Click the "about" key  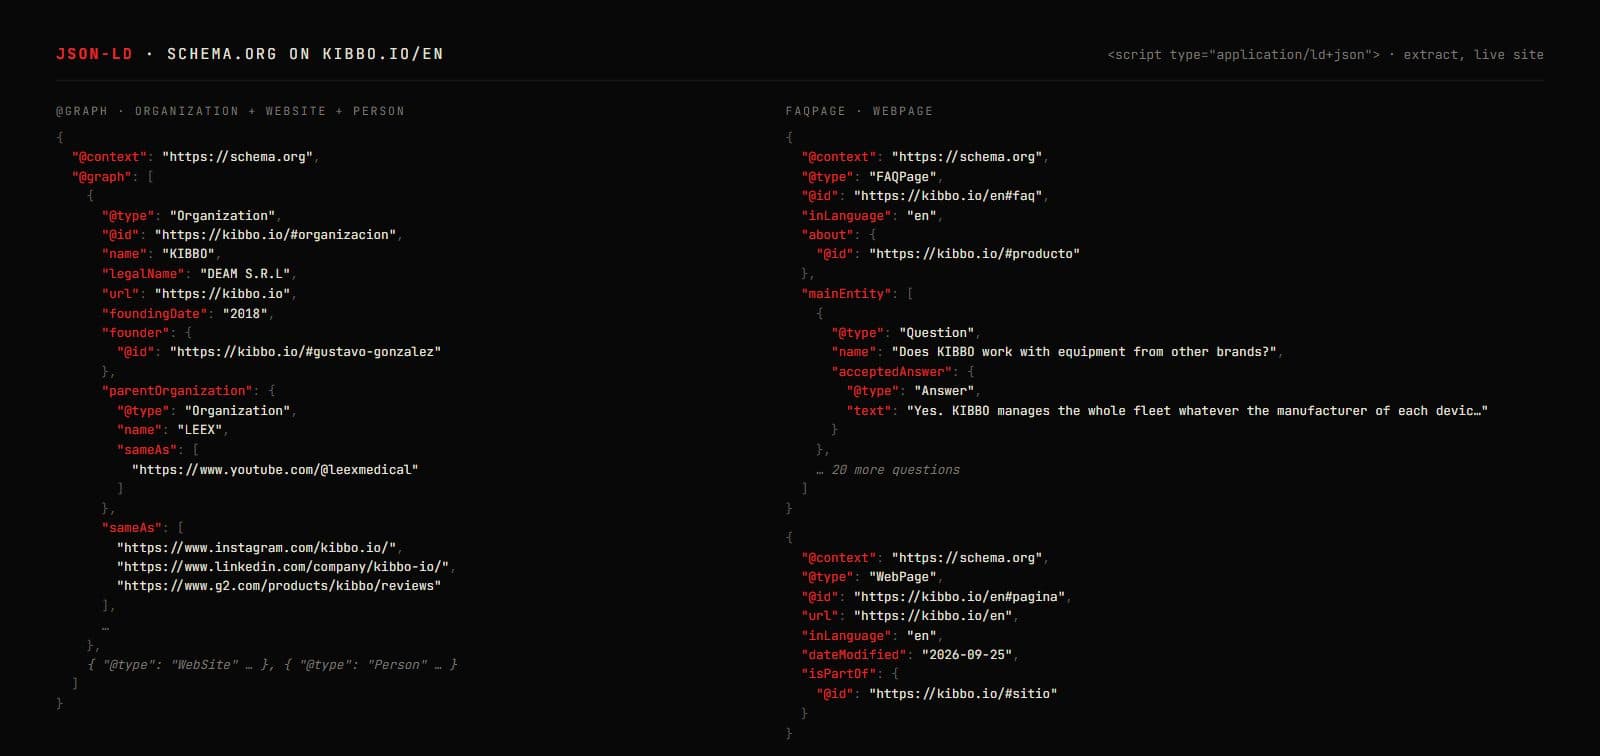click(828, 235)
